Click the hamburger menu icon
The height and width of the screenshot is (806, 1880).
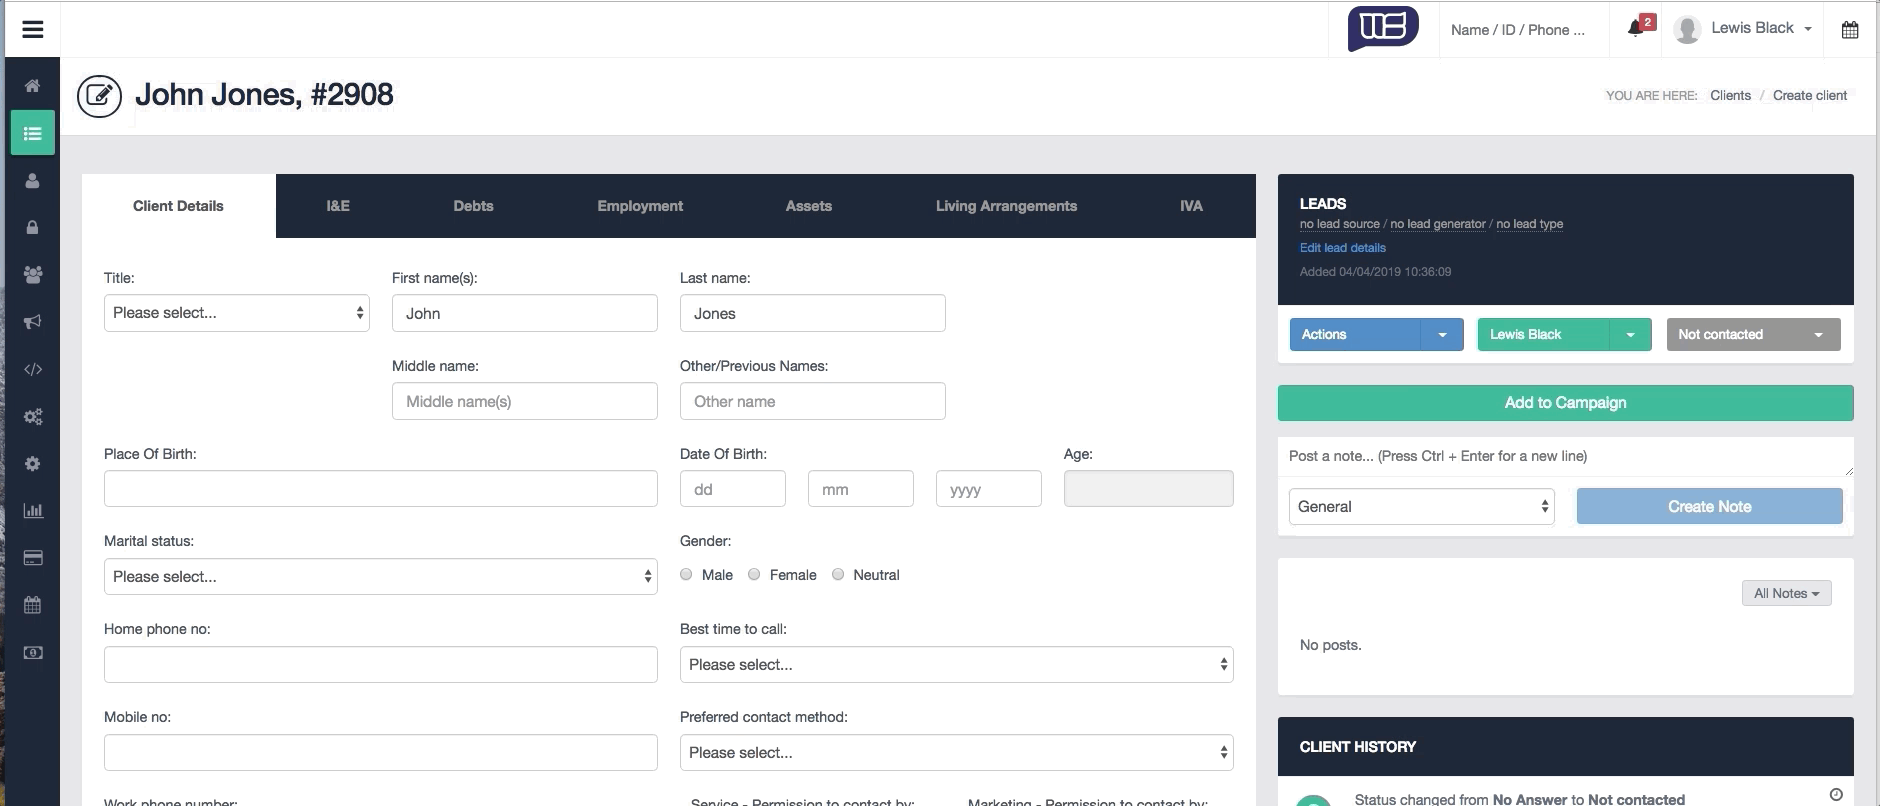(x=33, y=29)
